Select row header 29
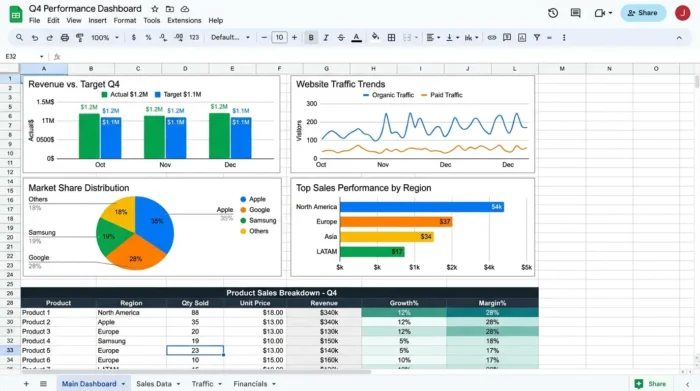Image resolution: width=700 pixels, height=391 pixels. point(10,312)
